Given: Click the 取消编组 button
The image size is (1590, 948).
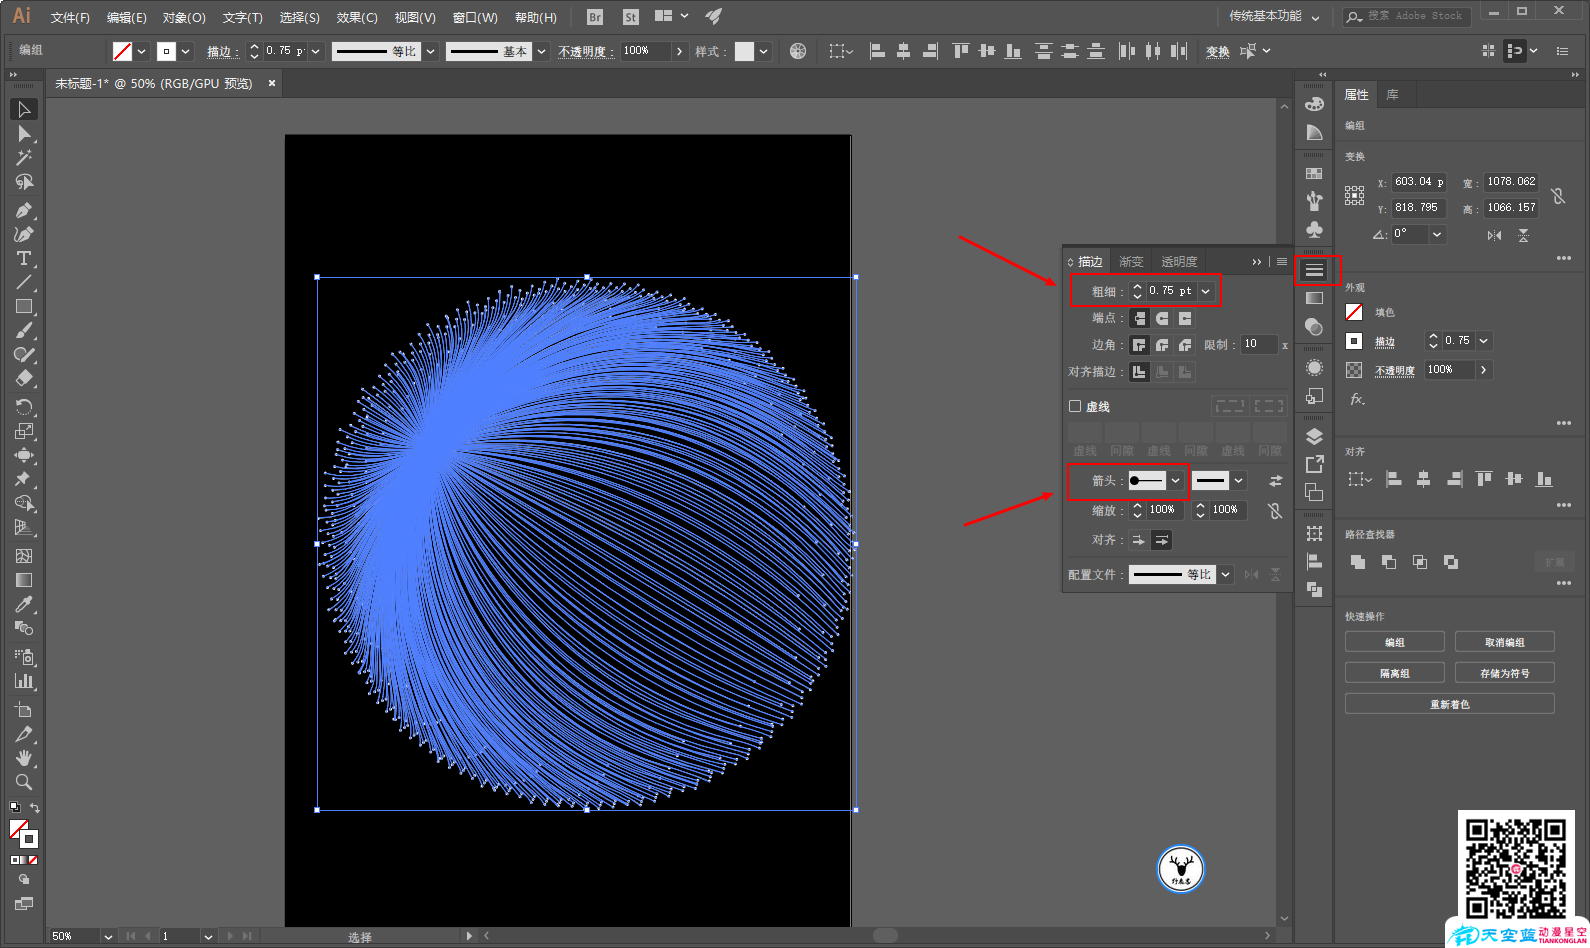Looking at the screenshot, I should (x=1505, y=642).
